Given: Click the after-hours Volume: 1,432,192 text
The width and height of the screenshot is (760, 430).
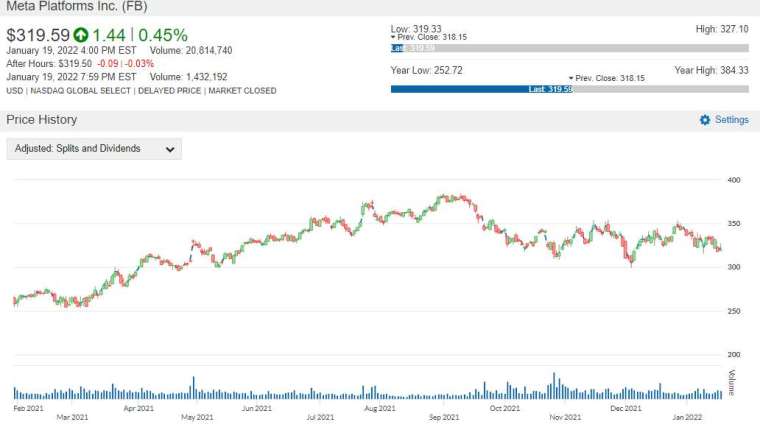Looking at the screenshot, I should (189, 77).
